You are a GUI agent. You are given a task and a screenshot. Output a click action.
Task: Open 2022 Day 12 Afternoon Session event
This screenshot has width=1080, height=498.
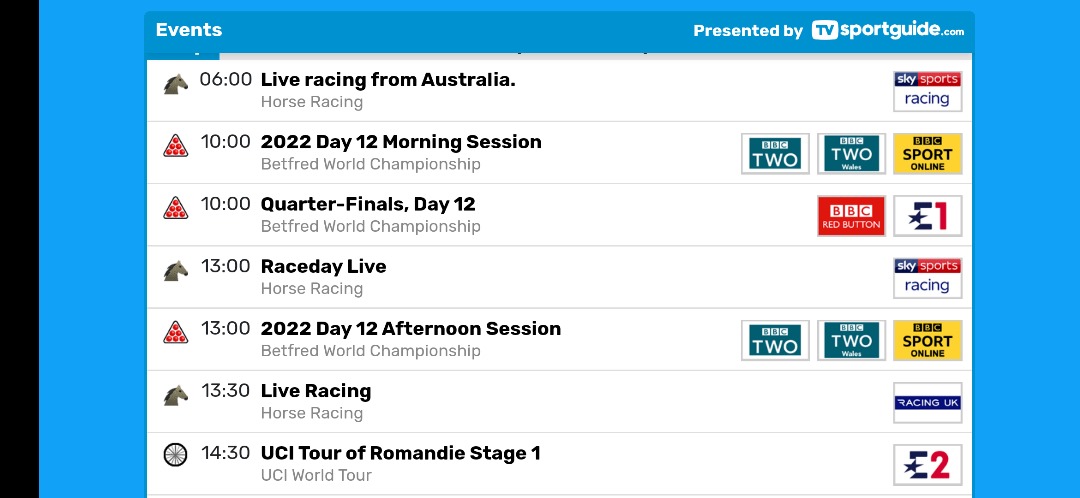click(410, 329)
